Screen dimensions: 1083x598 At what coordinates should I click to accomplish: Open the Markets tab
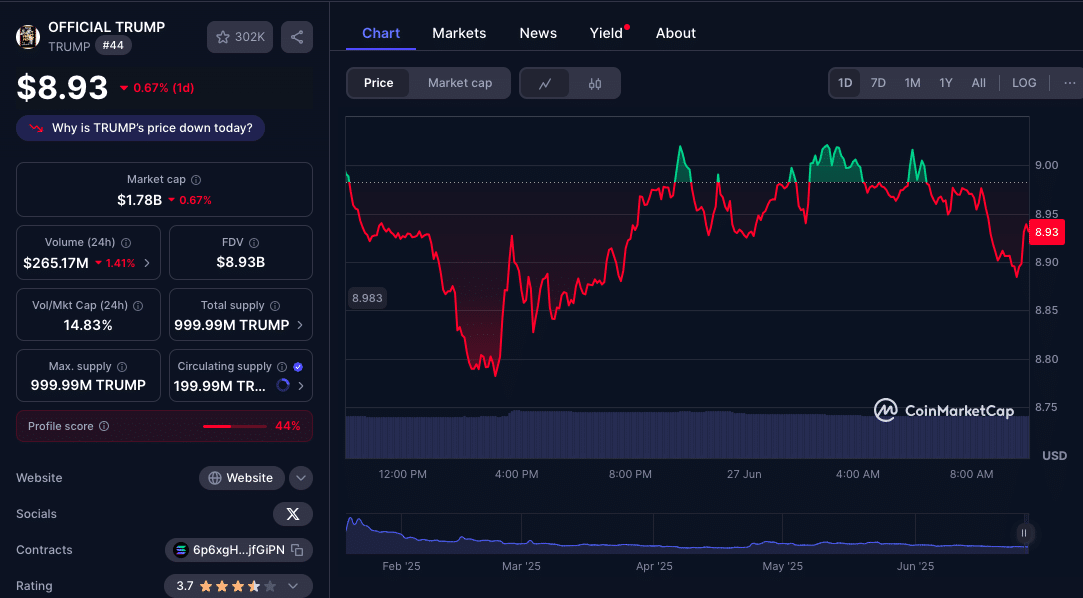[x=459, y=33]
